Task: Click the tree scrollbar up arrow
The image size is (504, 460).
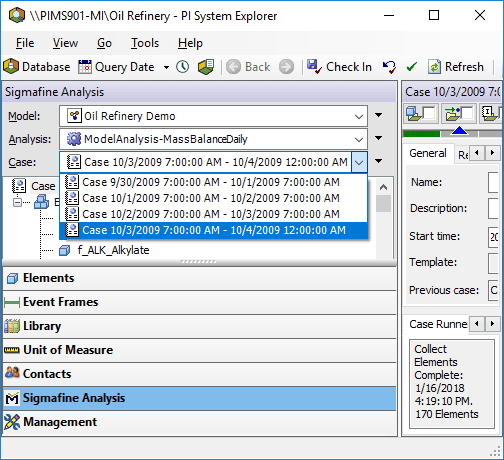Action: [x=383, y=187]
